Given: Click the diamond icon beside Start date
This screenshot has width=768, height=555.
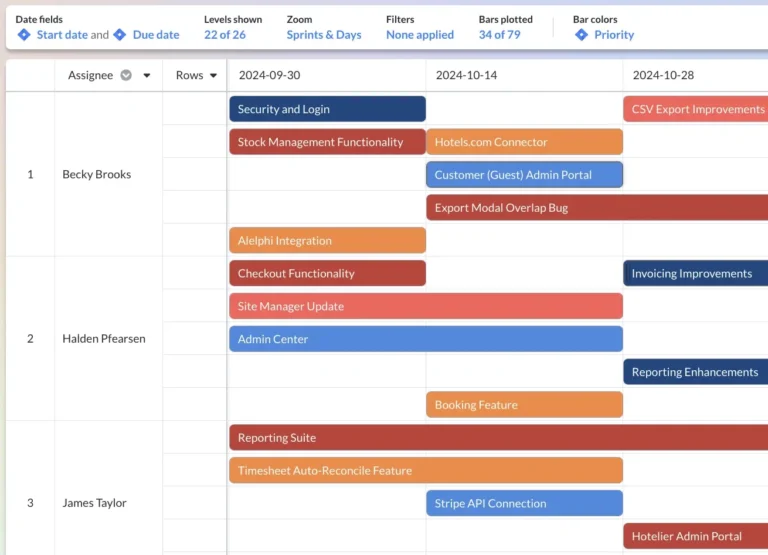Looking at the screenshot, I should [x=24, y=35].
